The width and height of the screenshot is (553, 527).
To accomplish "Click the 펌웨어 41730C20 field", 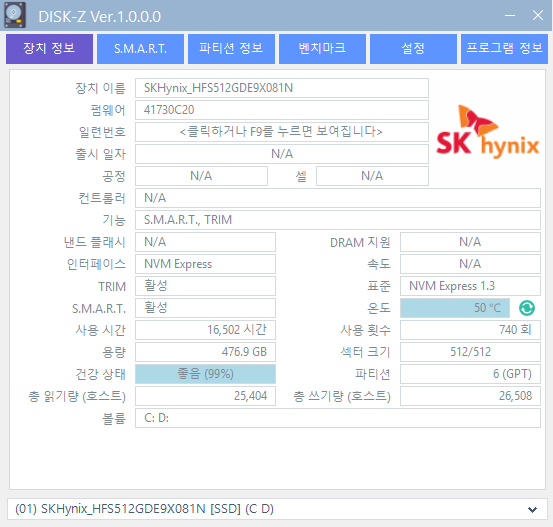I will point(282,110).
